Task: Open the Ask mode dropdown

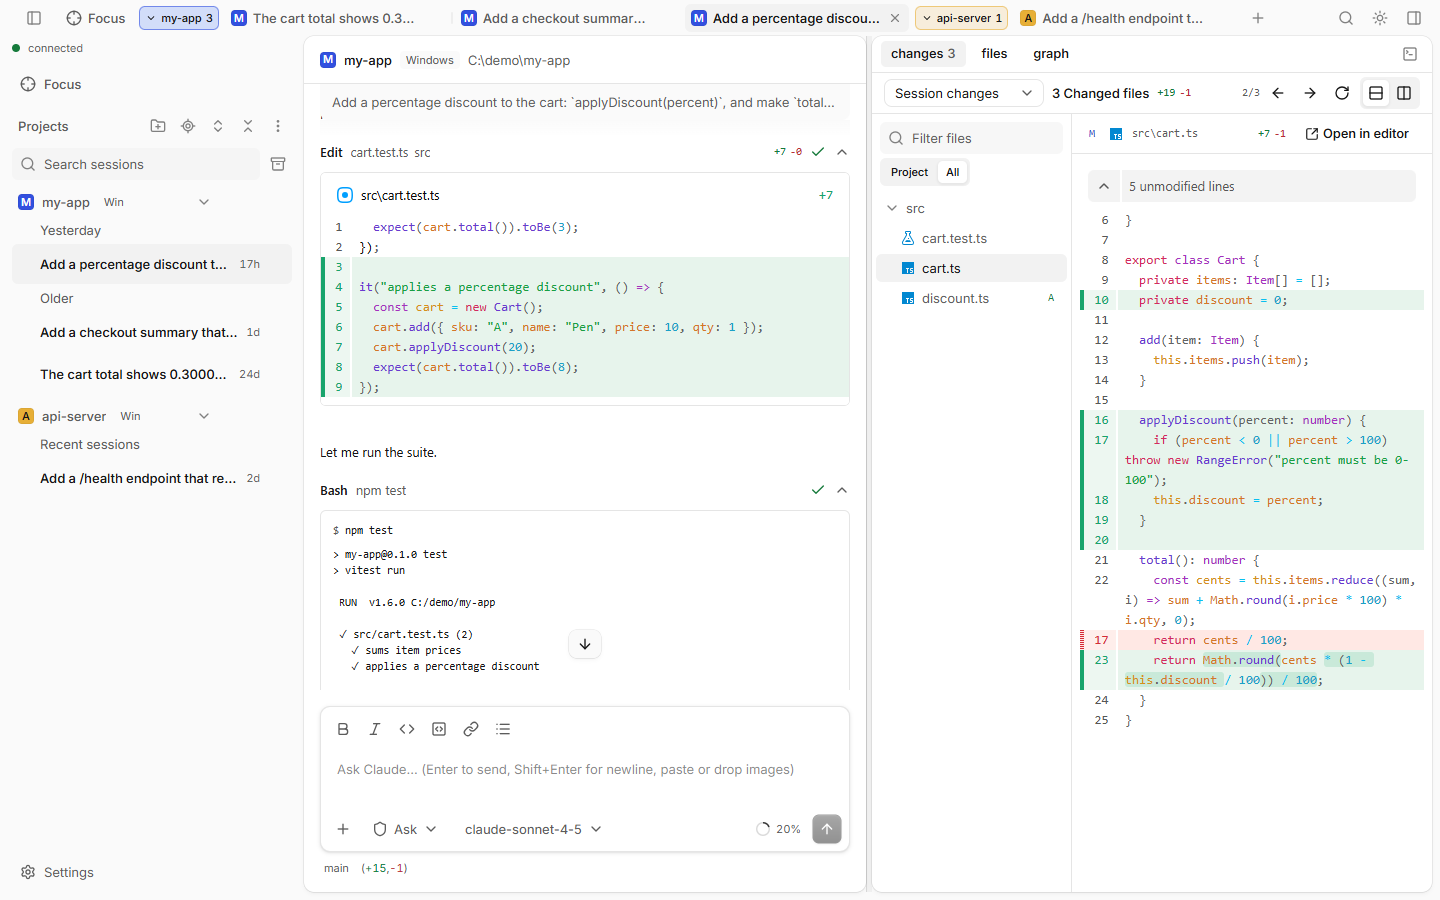Action: point(405,829)
